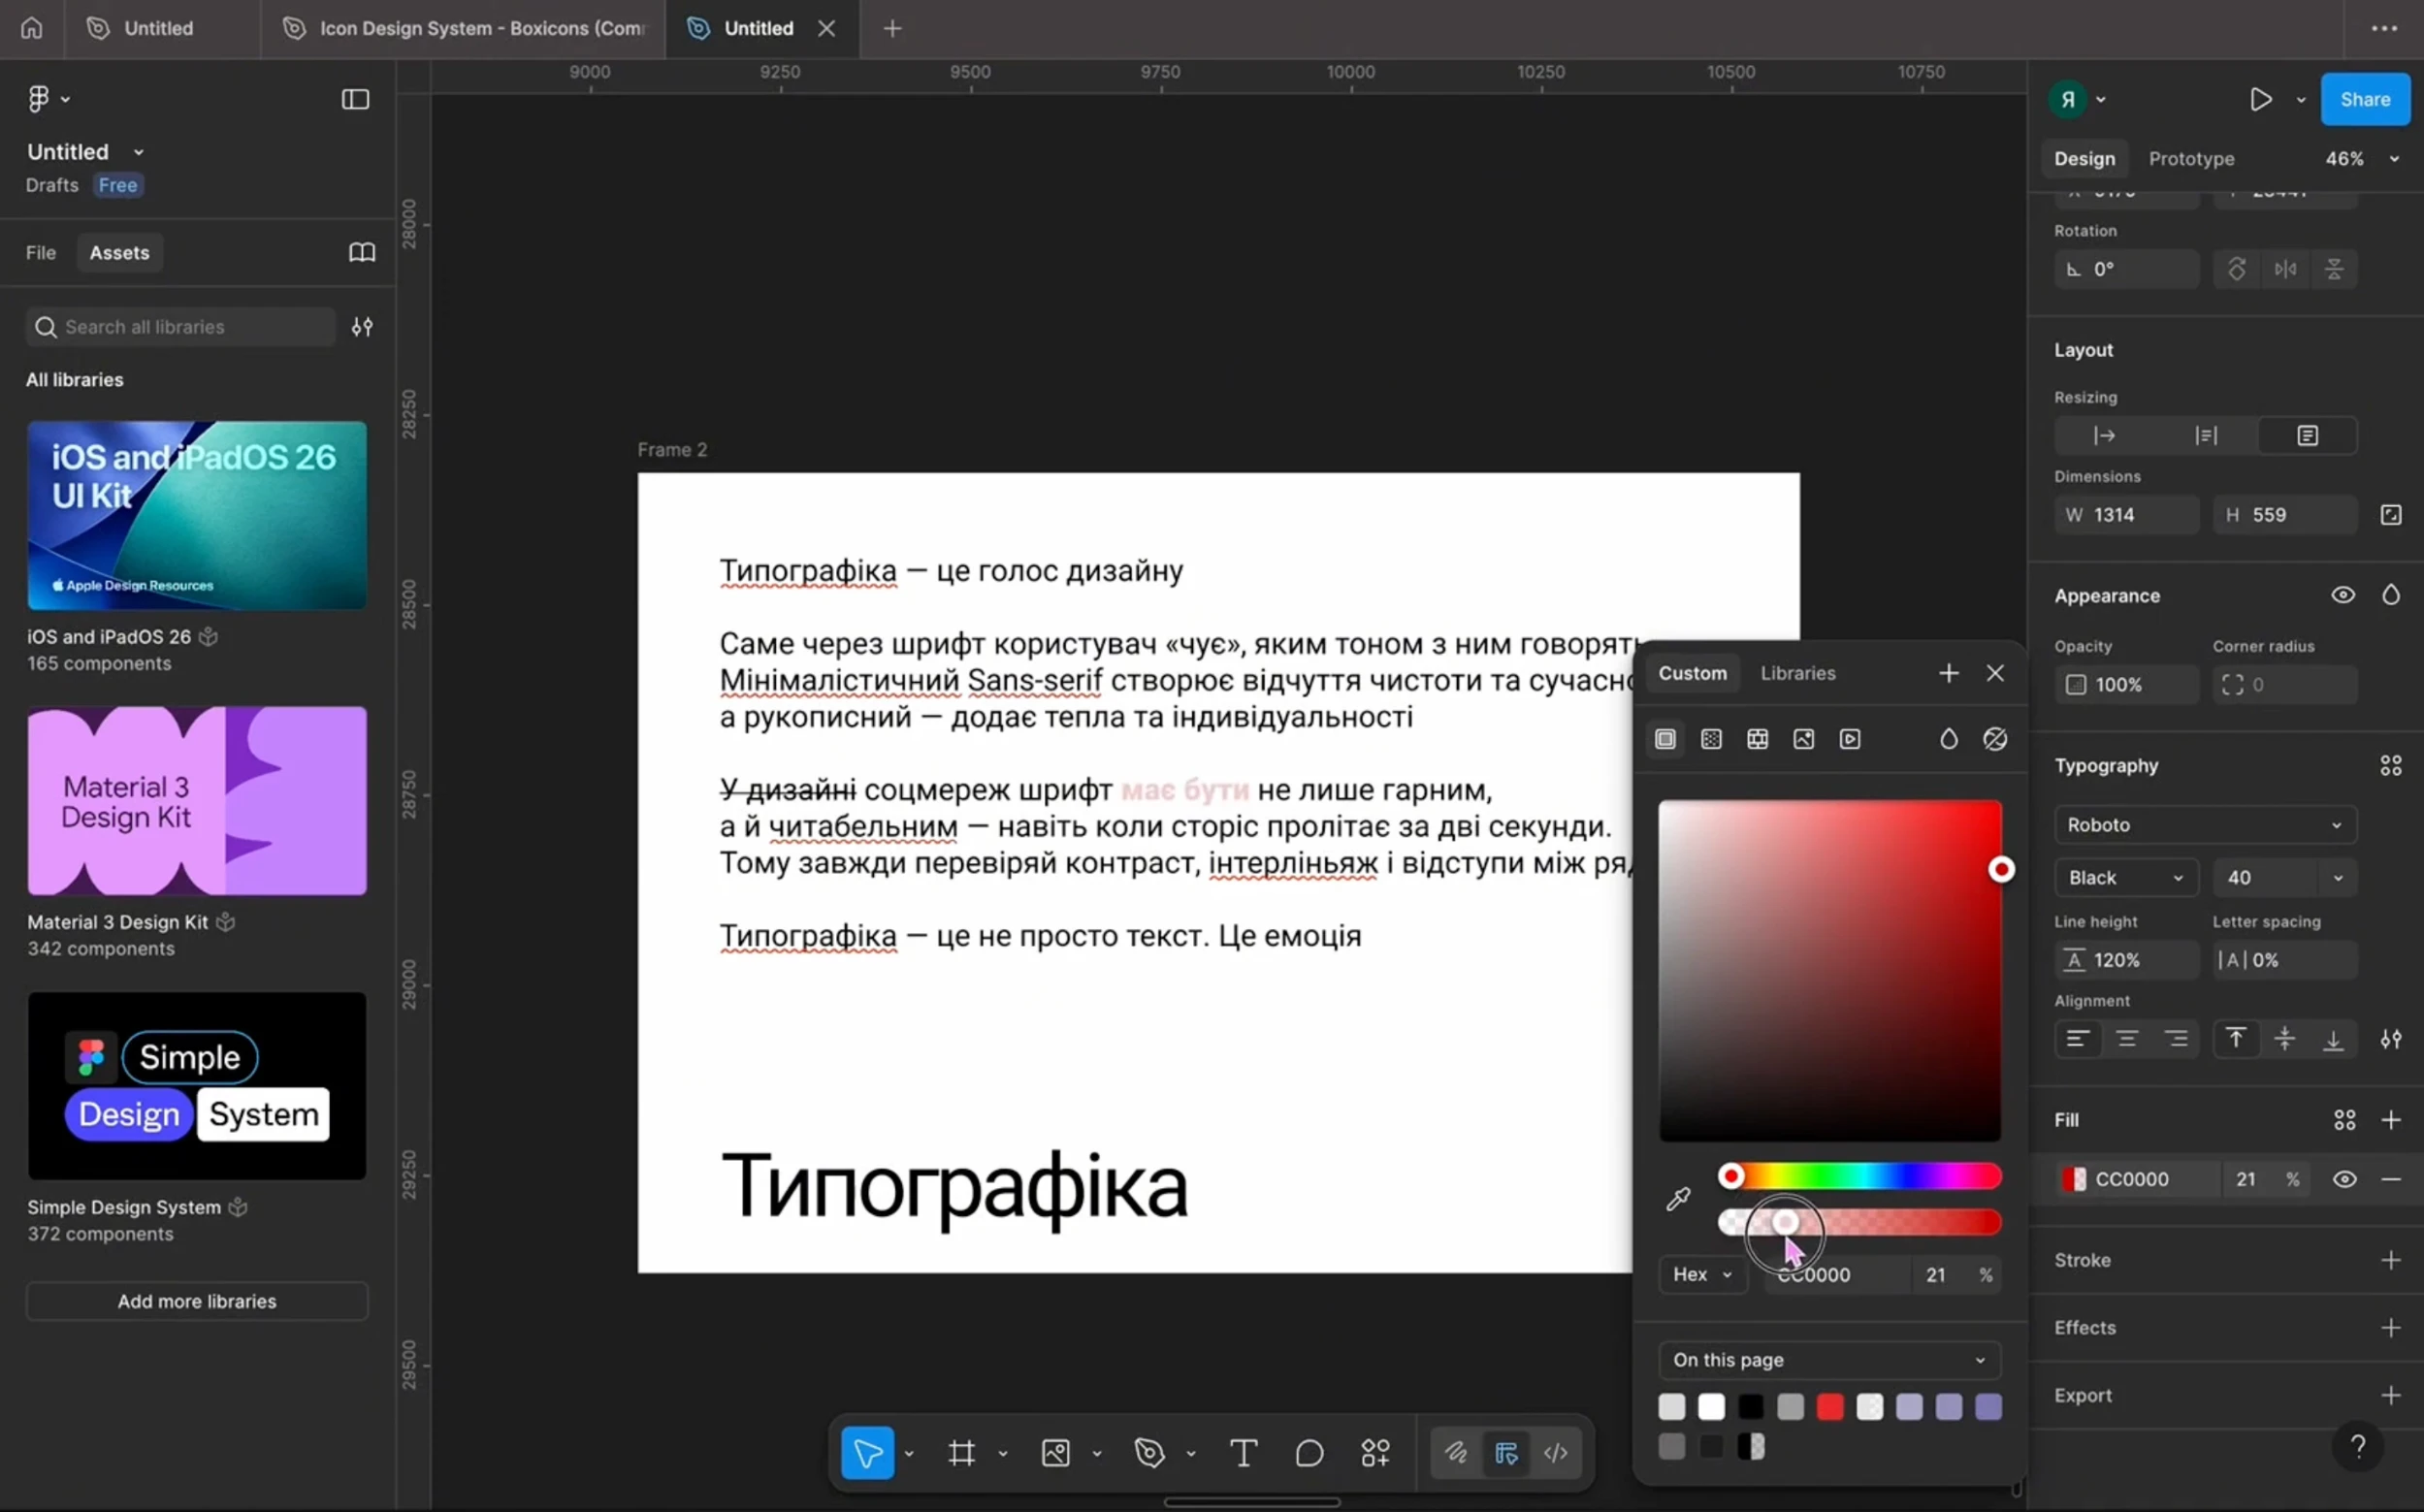Choose pattern fill type in color picker

pos(1757,739)
